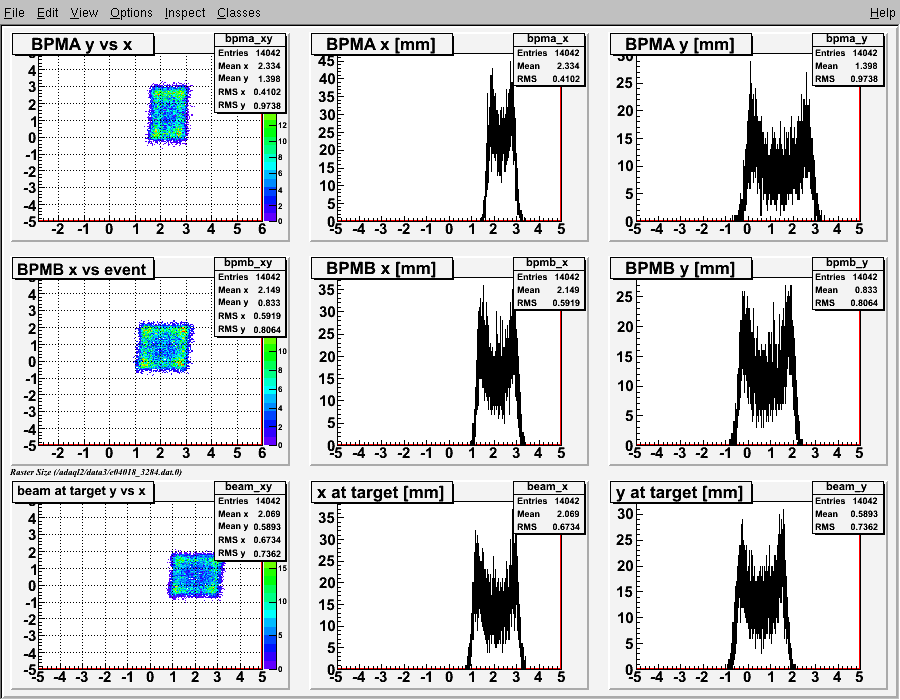Click the beam at target scatter cluster

196,575
